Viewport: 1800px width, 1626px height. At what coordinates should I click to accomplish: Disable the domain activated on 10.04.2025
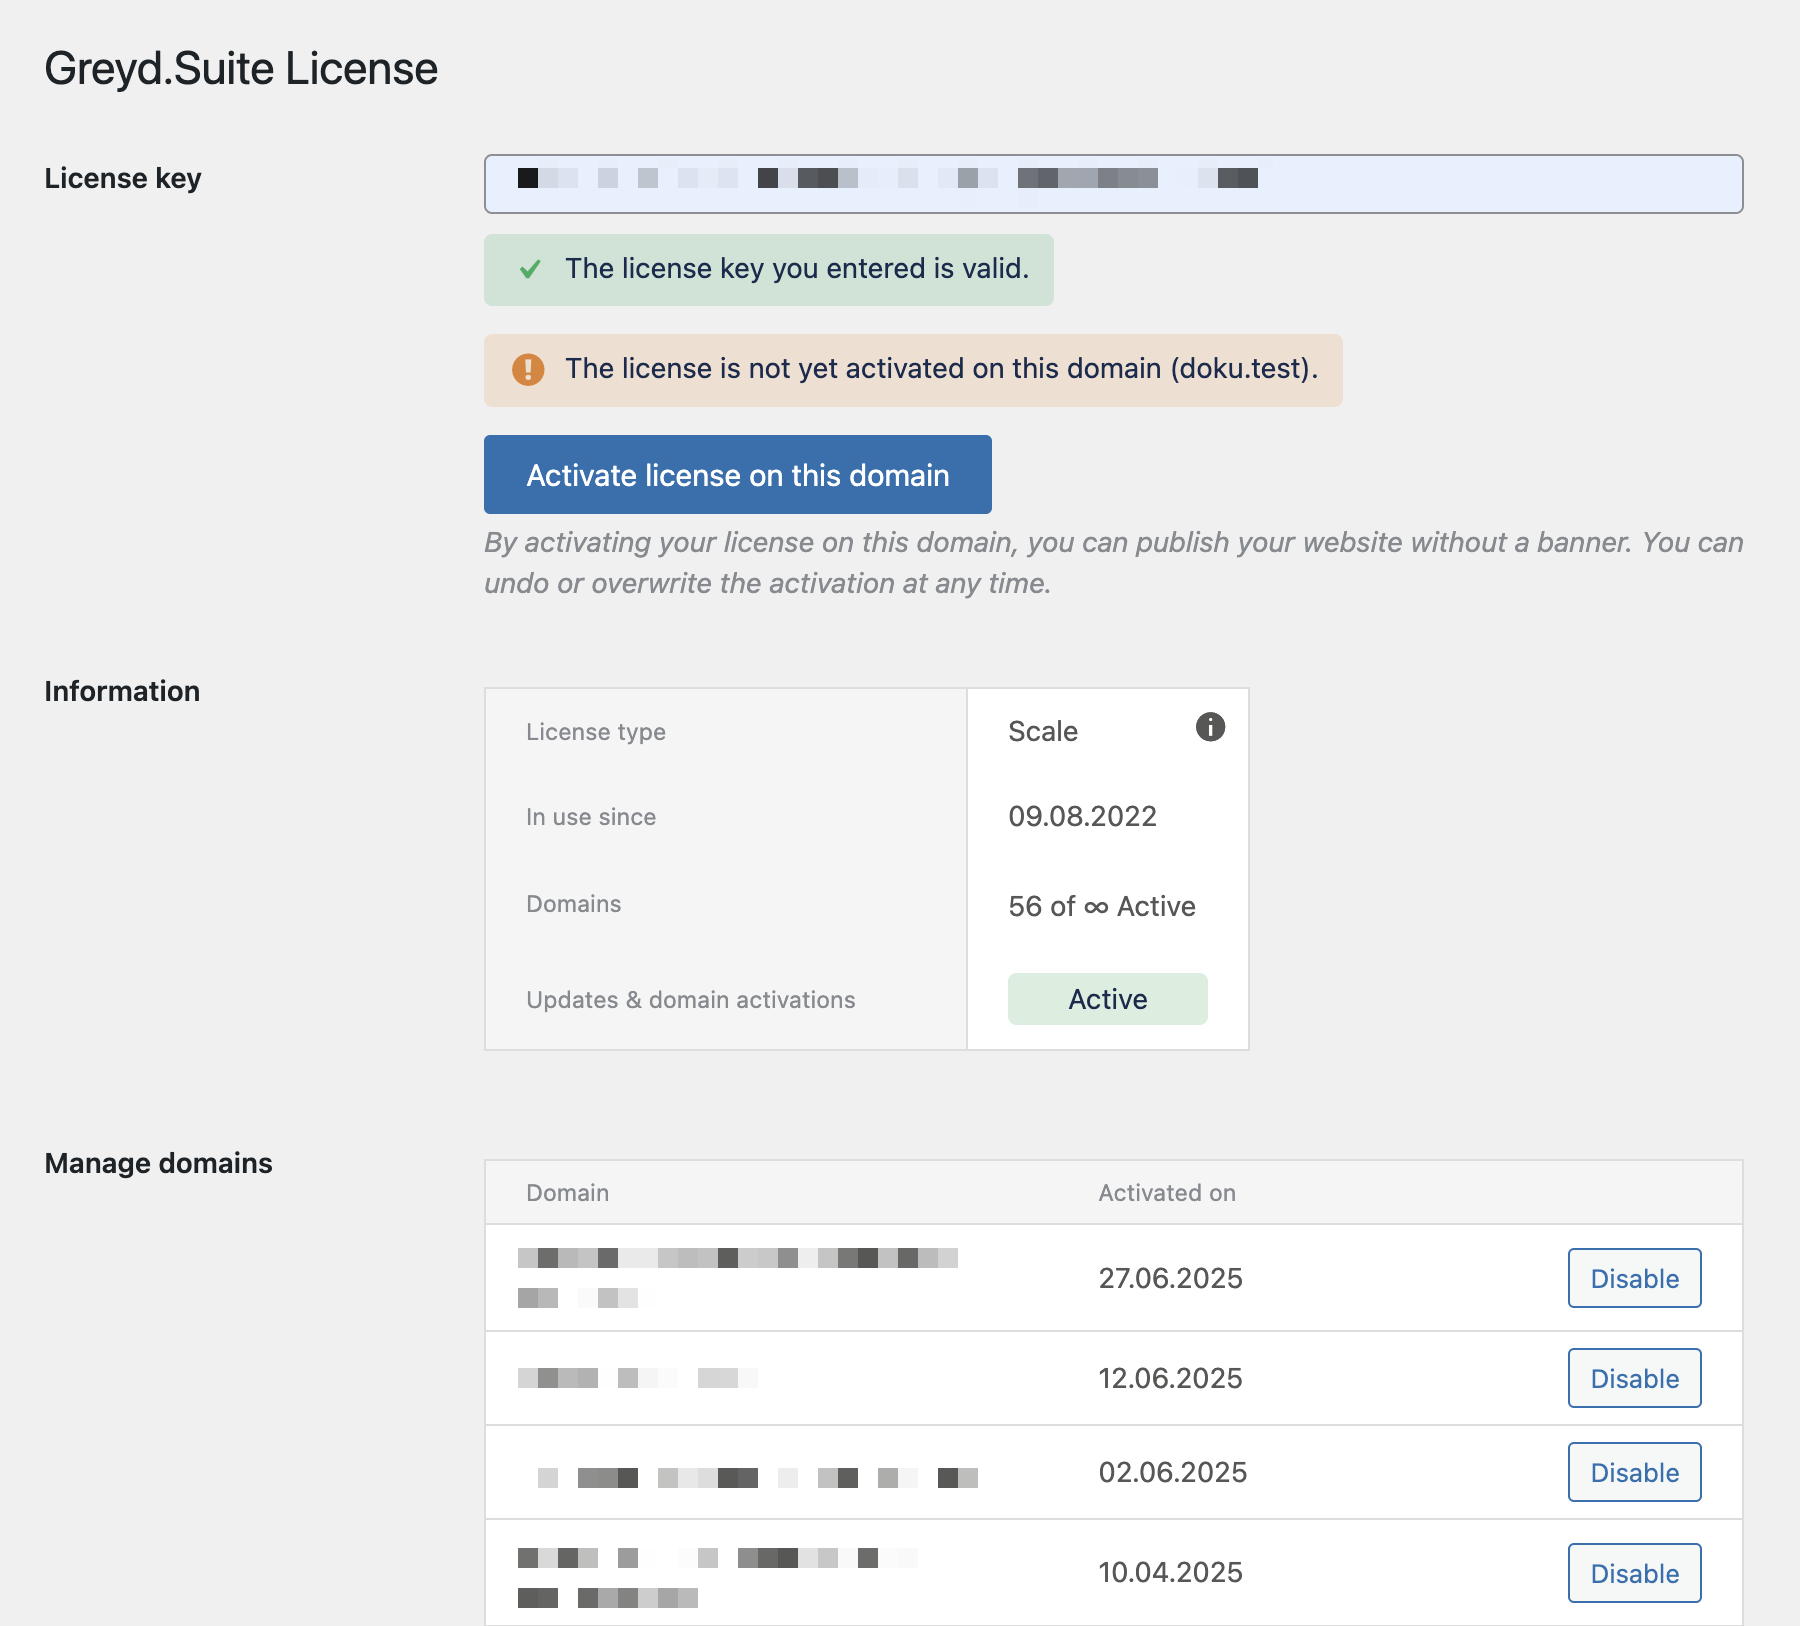point(1634,1573)
